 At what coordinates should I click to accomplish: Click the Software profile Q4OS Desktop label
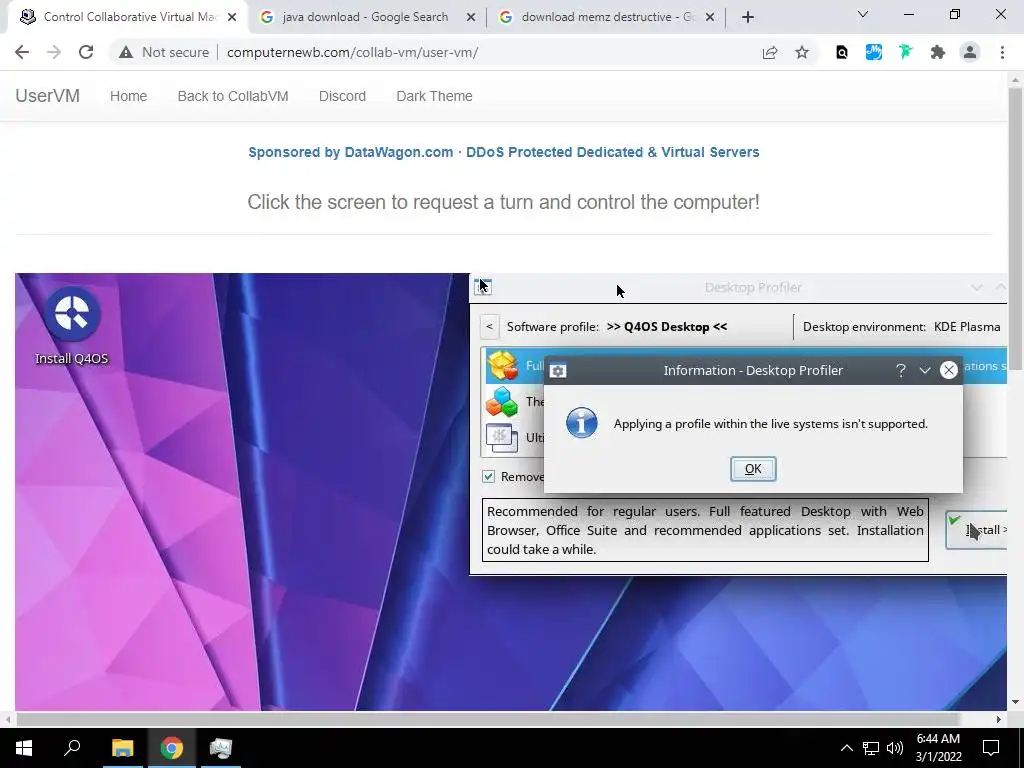click(616, 327)
